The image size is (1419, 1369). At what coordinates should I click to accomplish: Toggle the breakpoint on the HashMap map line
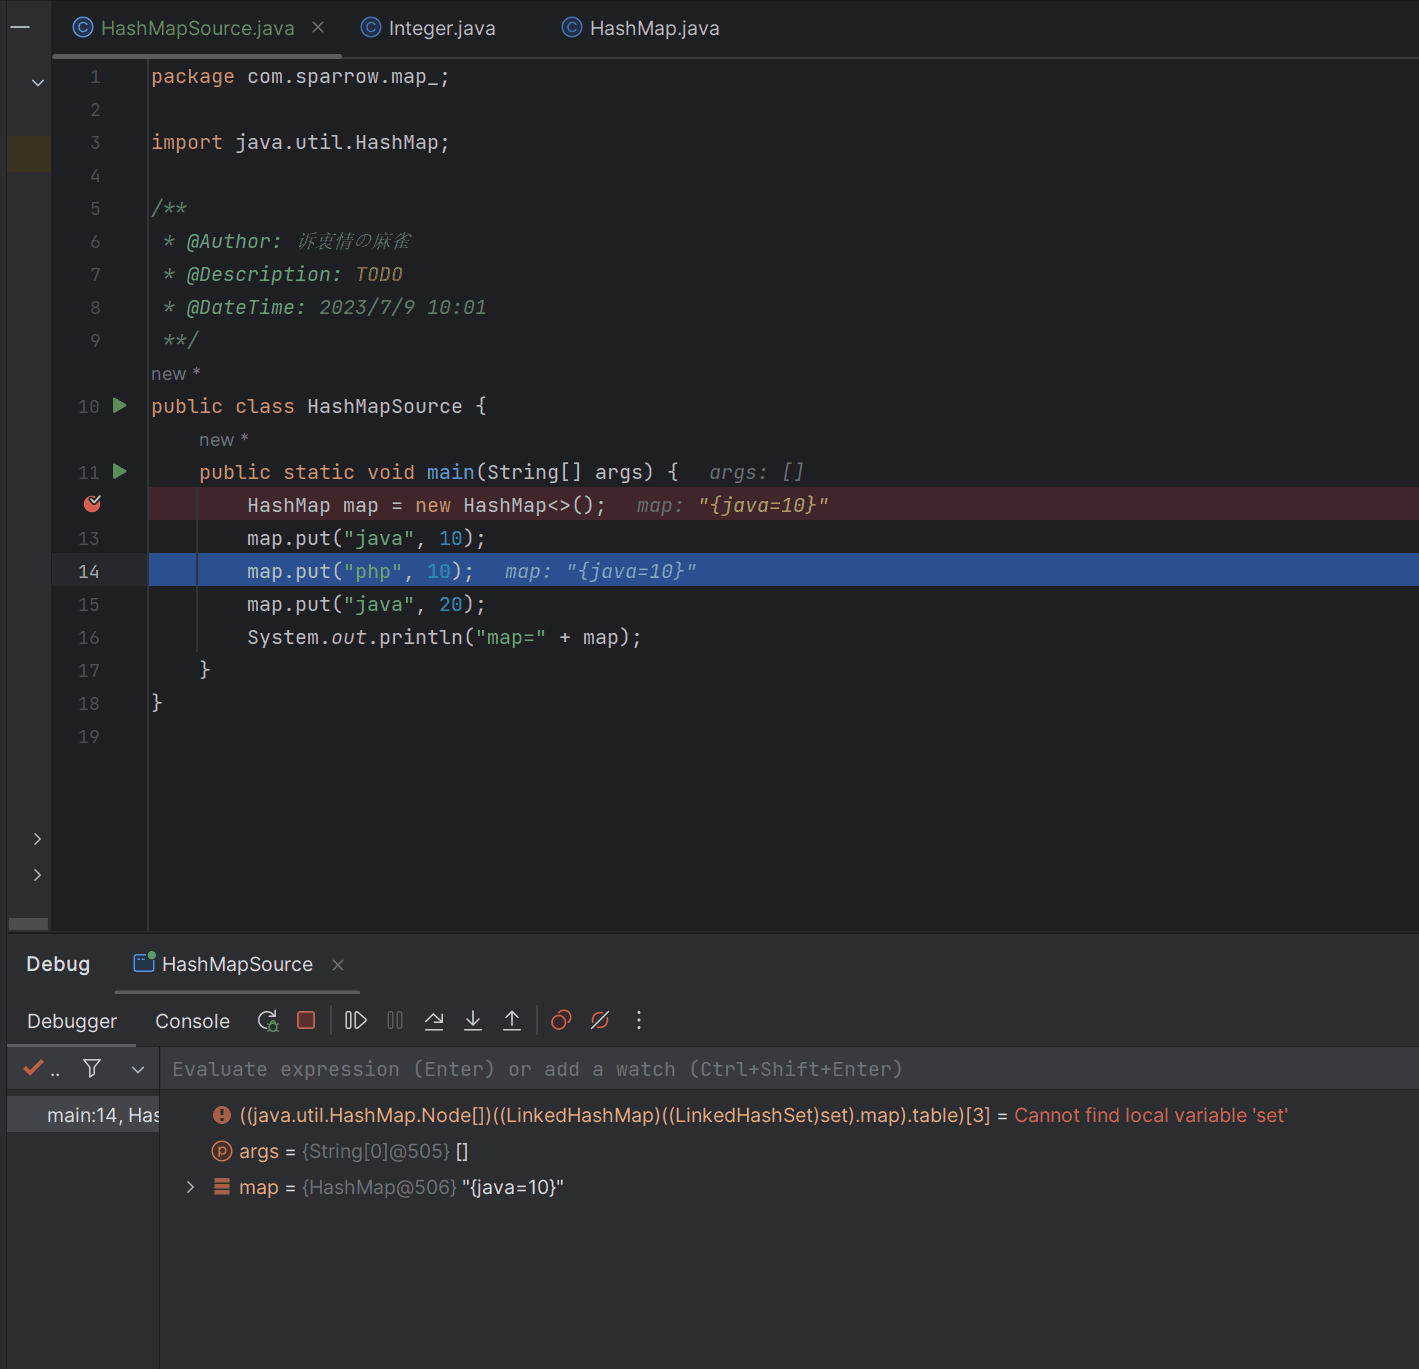(92, 504)
